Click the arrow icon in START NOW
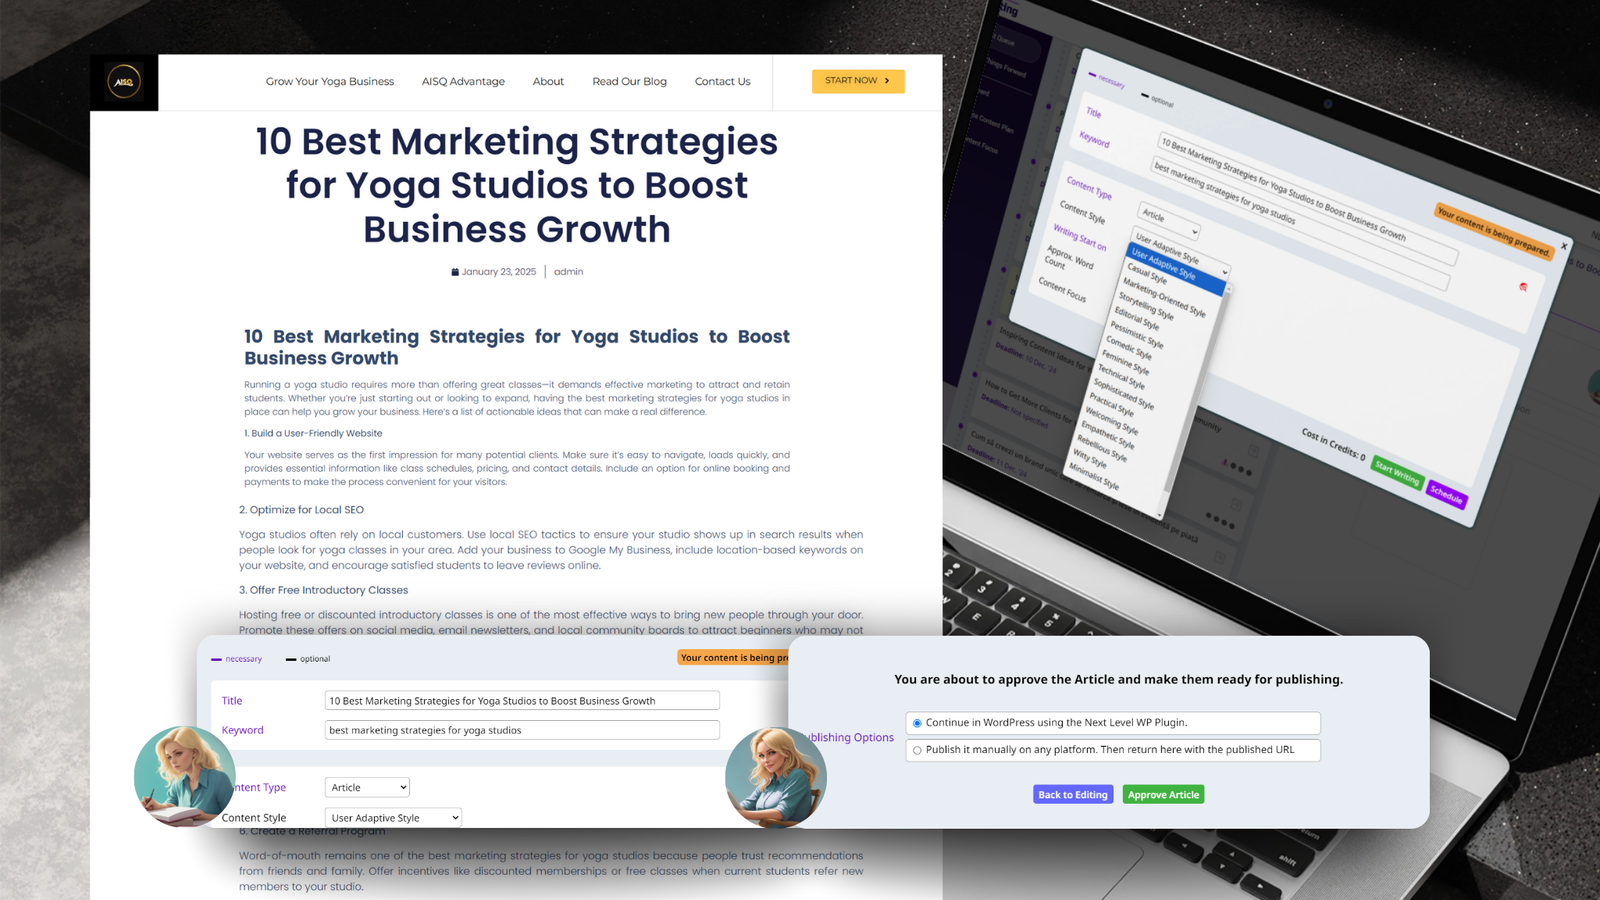1600x900 pixels. point(887,81)
